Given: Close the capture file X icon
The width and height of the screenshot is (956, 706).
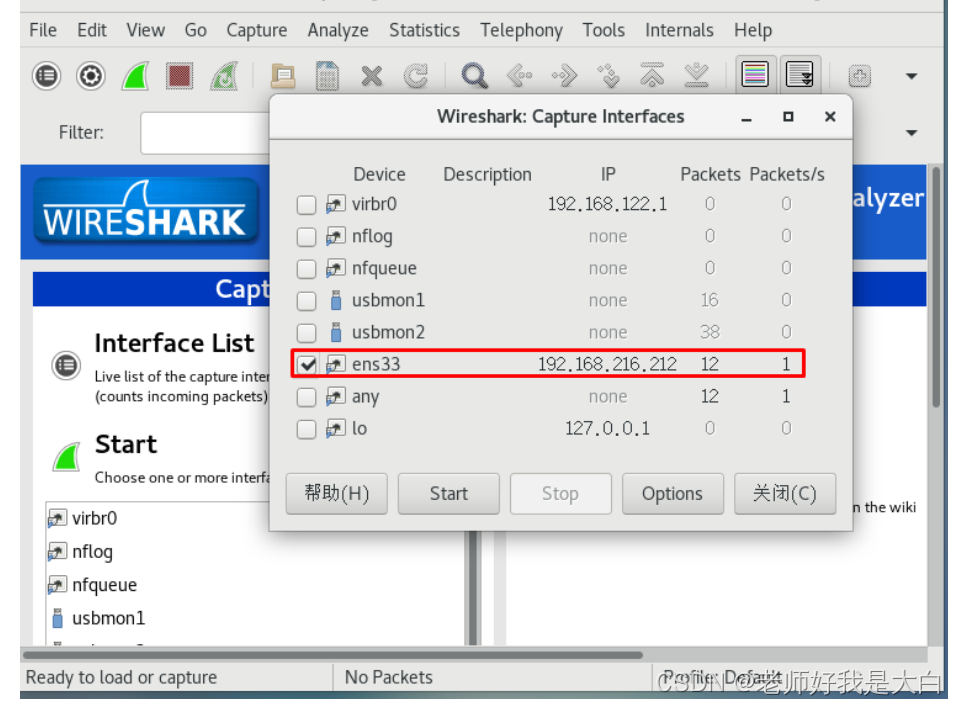Looking at the screenshot, I should [371, 77].
